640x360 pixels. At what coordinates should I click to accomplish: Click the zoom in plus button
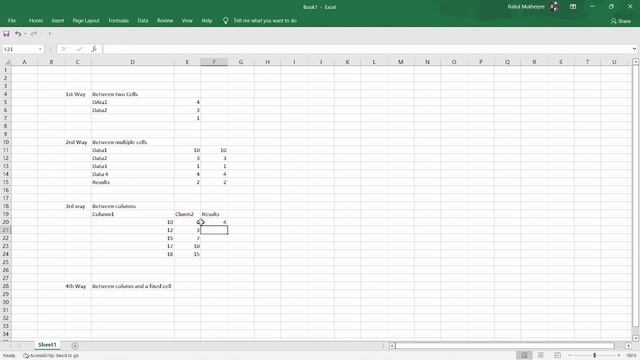coord(619,356)
